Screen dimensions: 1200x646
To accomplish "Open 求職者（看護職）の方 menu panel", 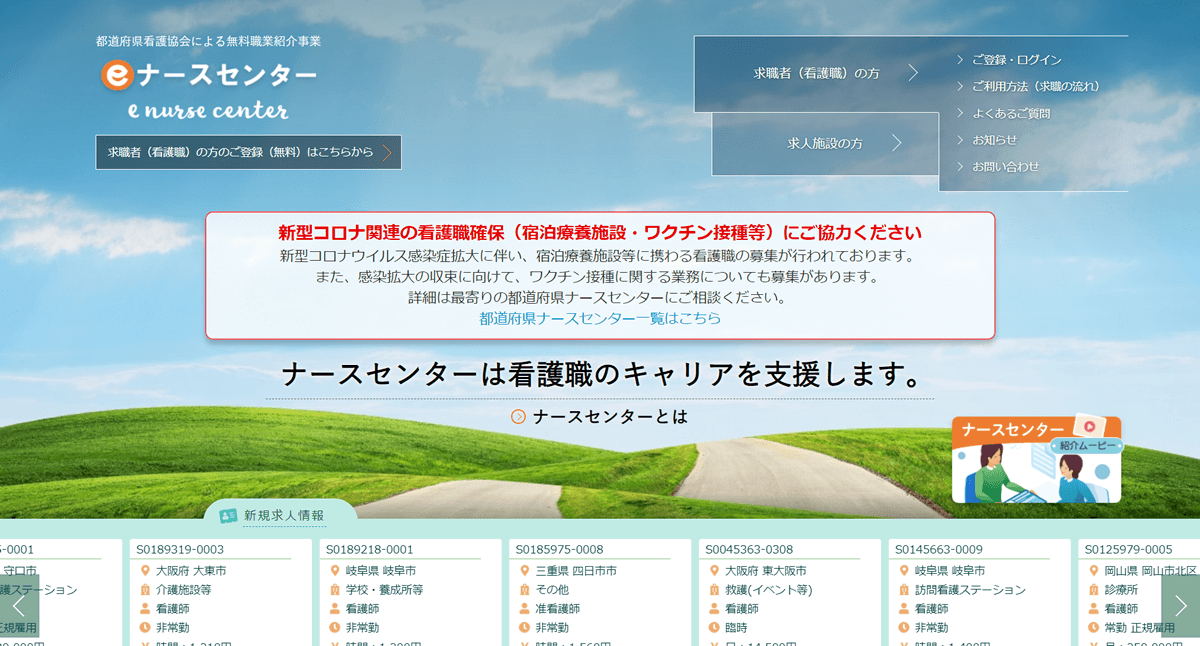I will [x=816, y=74].
